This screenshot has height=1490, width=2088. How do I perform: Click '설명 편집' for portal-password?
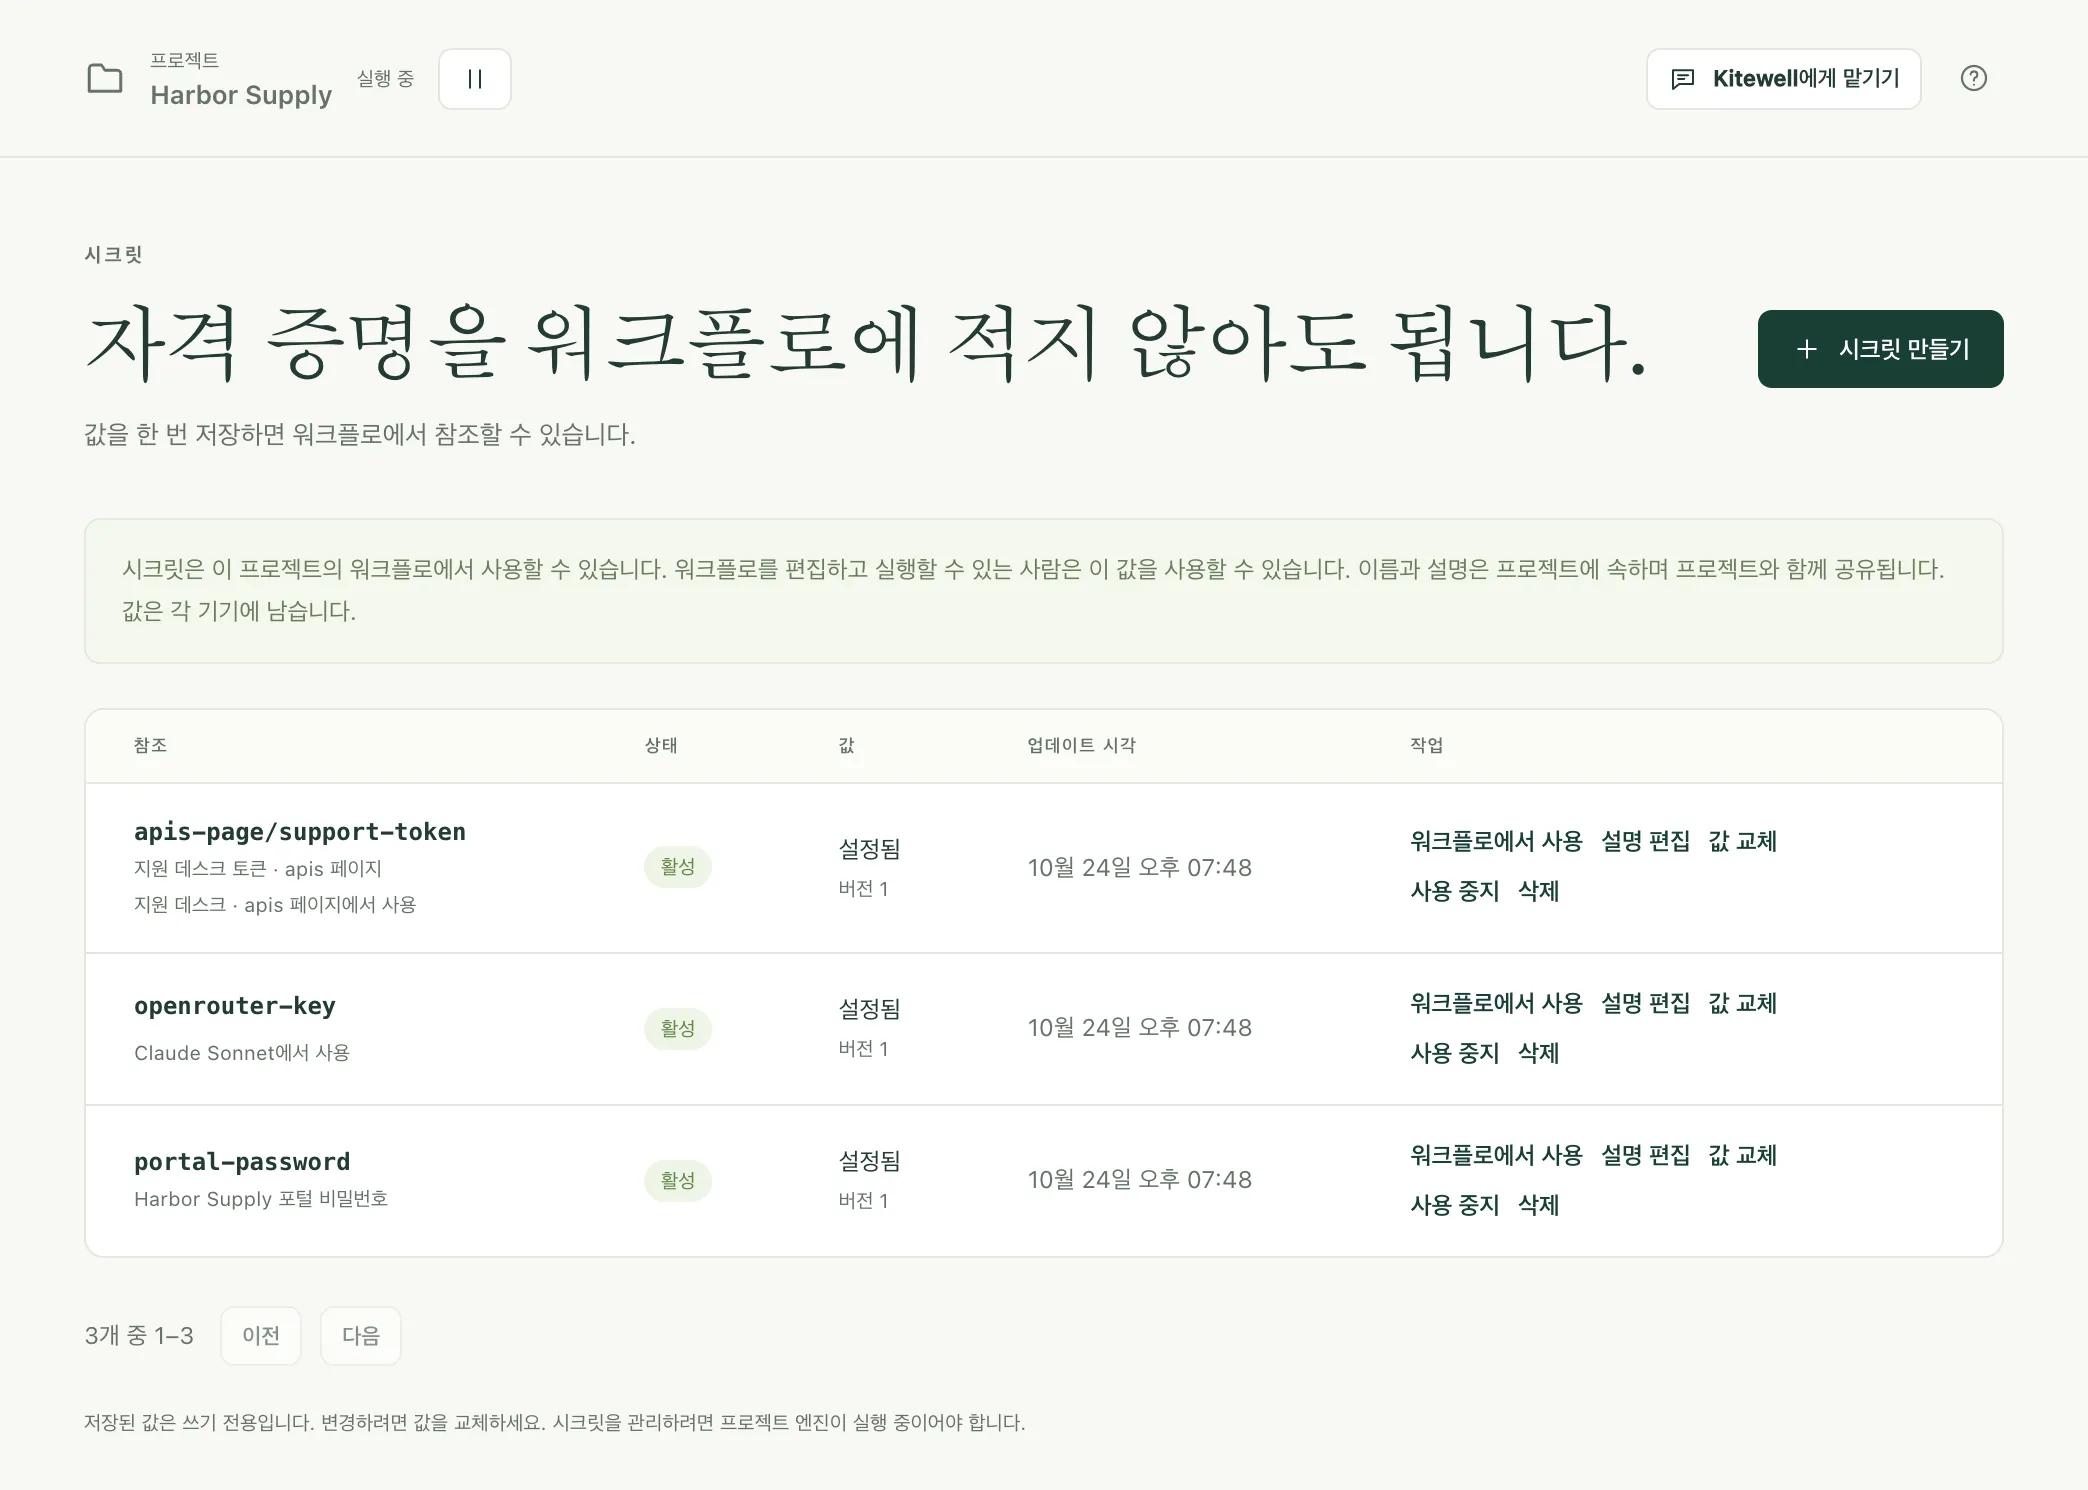(1645, 1155)
